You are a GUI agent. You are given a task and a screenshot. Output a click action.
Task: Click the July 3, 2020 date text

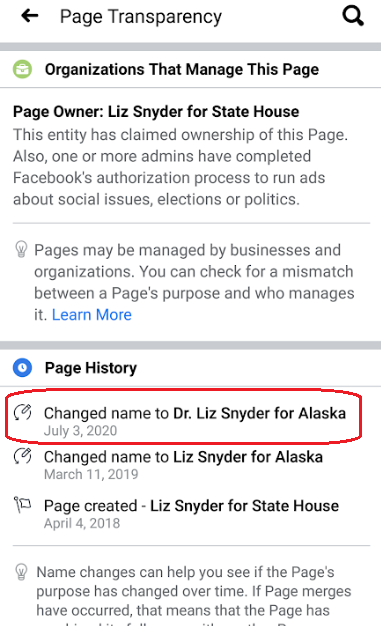coord(80,431)
